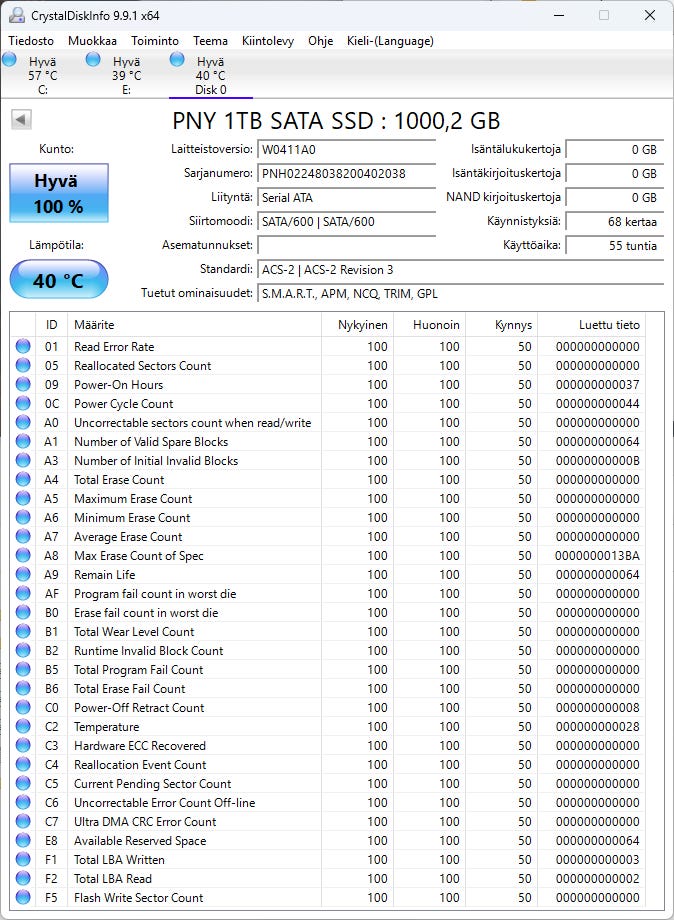The width and height of the screenshot is (674, 920).
Task: Click the status orb for Current Pending Sector Count
Action: pyautogui.click(x=23, y=783)
